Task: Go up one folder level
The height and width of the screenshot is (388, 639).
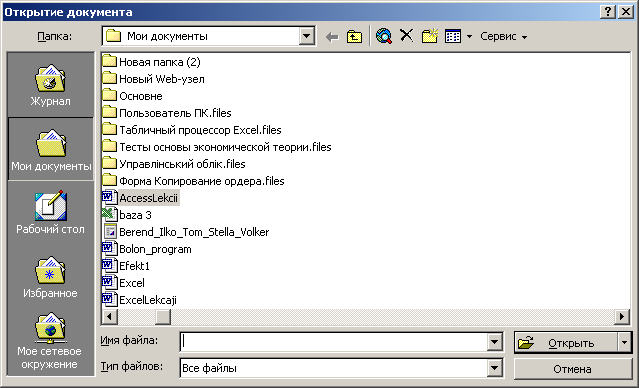Action: [354, 37]
